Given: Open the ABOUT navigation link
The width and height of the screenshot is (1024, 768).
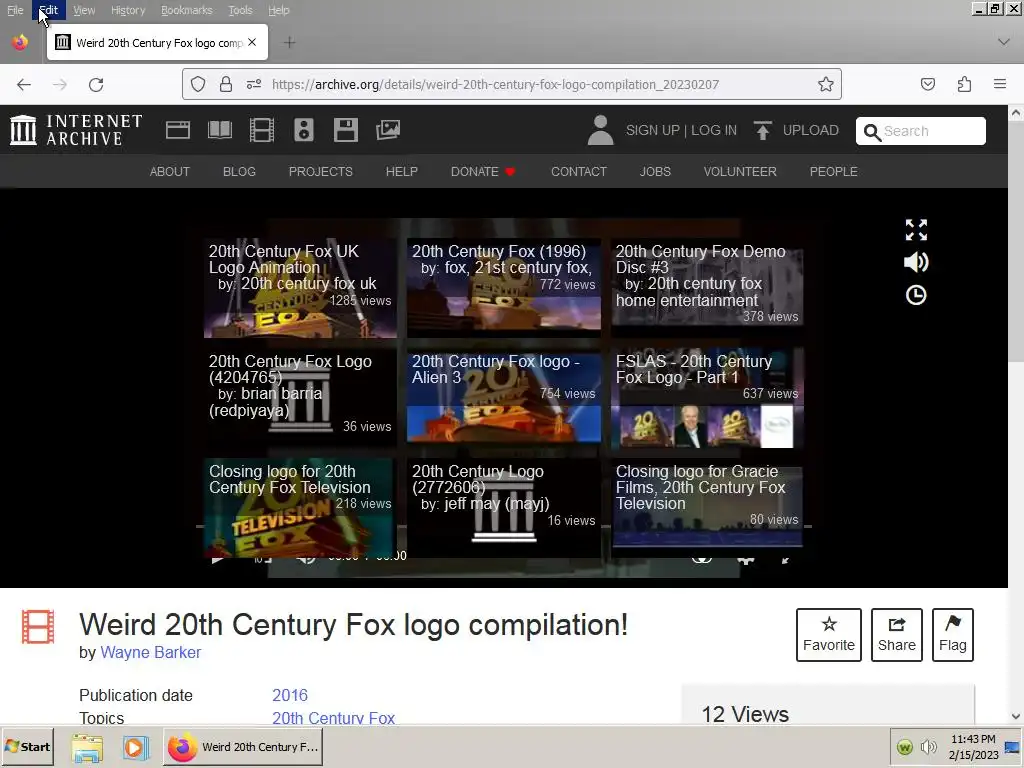Looking at the screenshot, I should (x=170, y=171).
